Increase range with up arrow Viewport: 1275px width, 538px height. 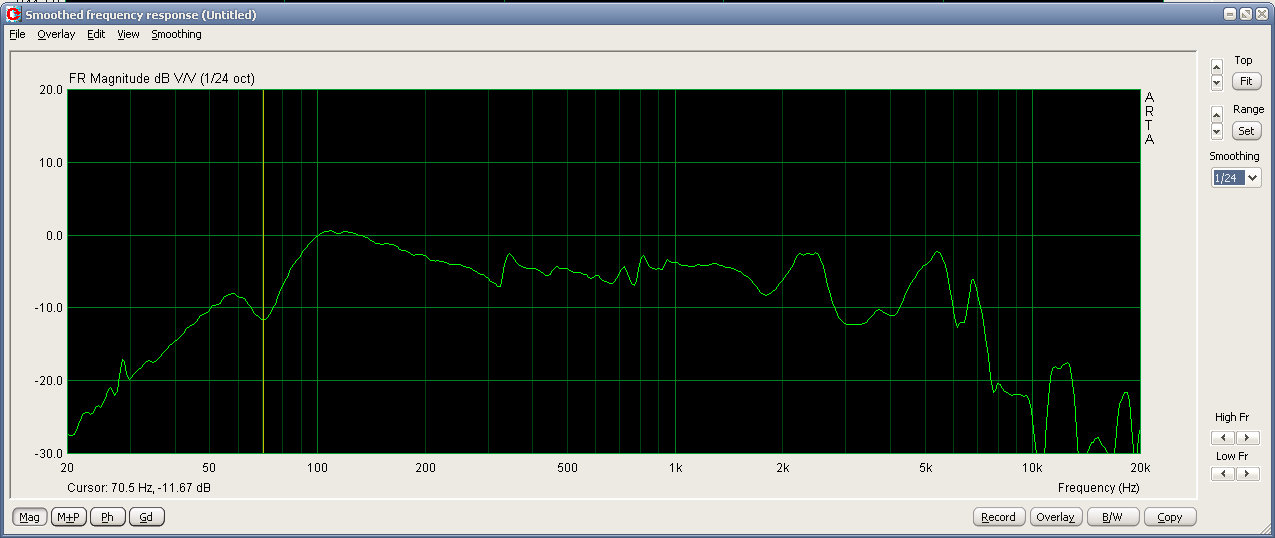click(x=1216, y=115)
